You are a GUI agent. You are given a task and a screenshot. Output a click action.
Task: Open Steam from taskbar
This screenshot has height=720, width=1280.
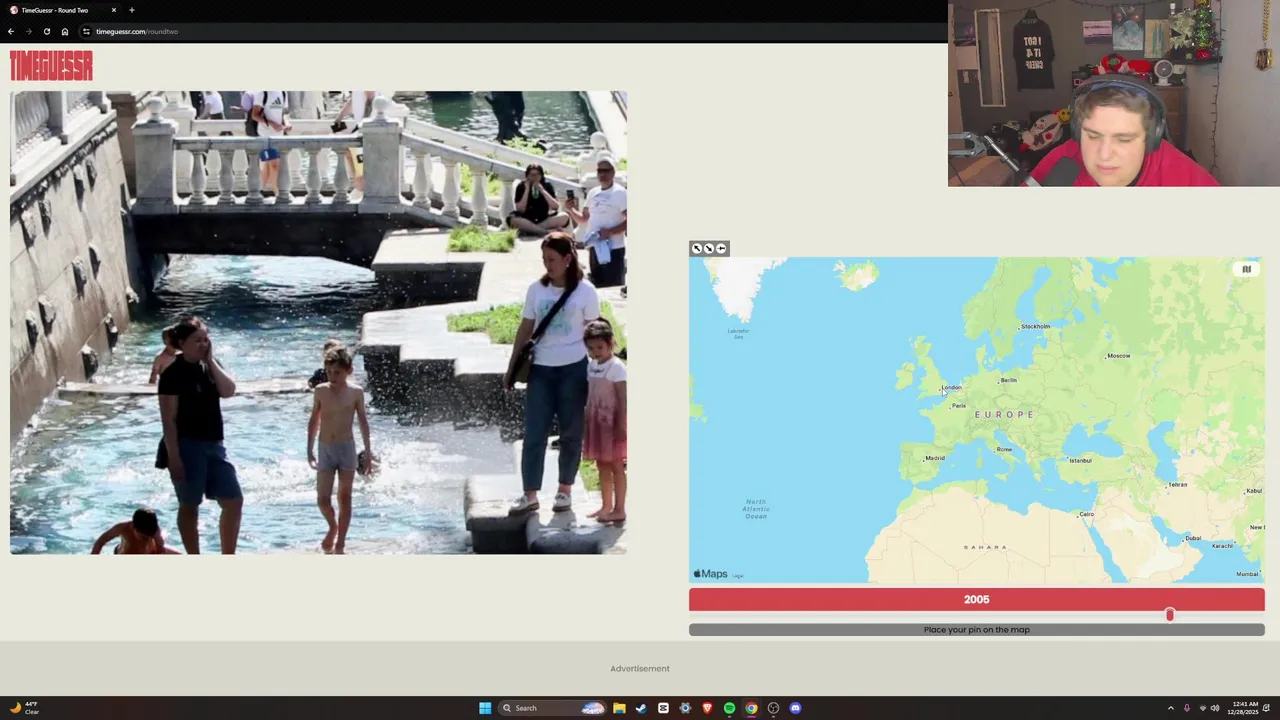click(641, 708)
